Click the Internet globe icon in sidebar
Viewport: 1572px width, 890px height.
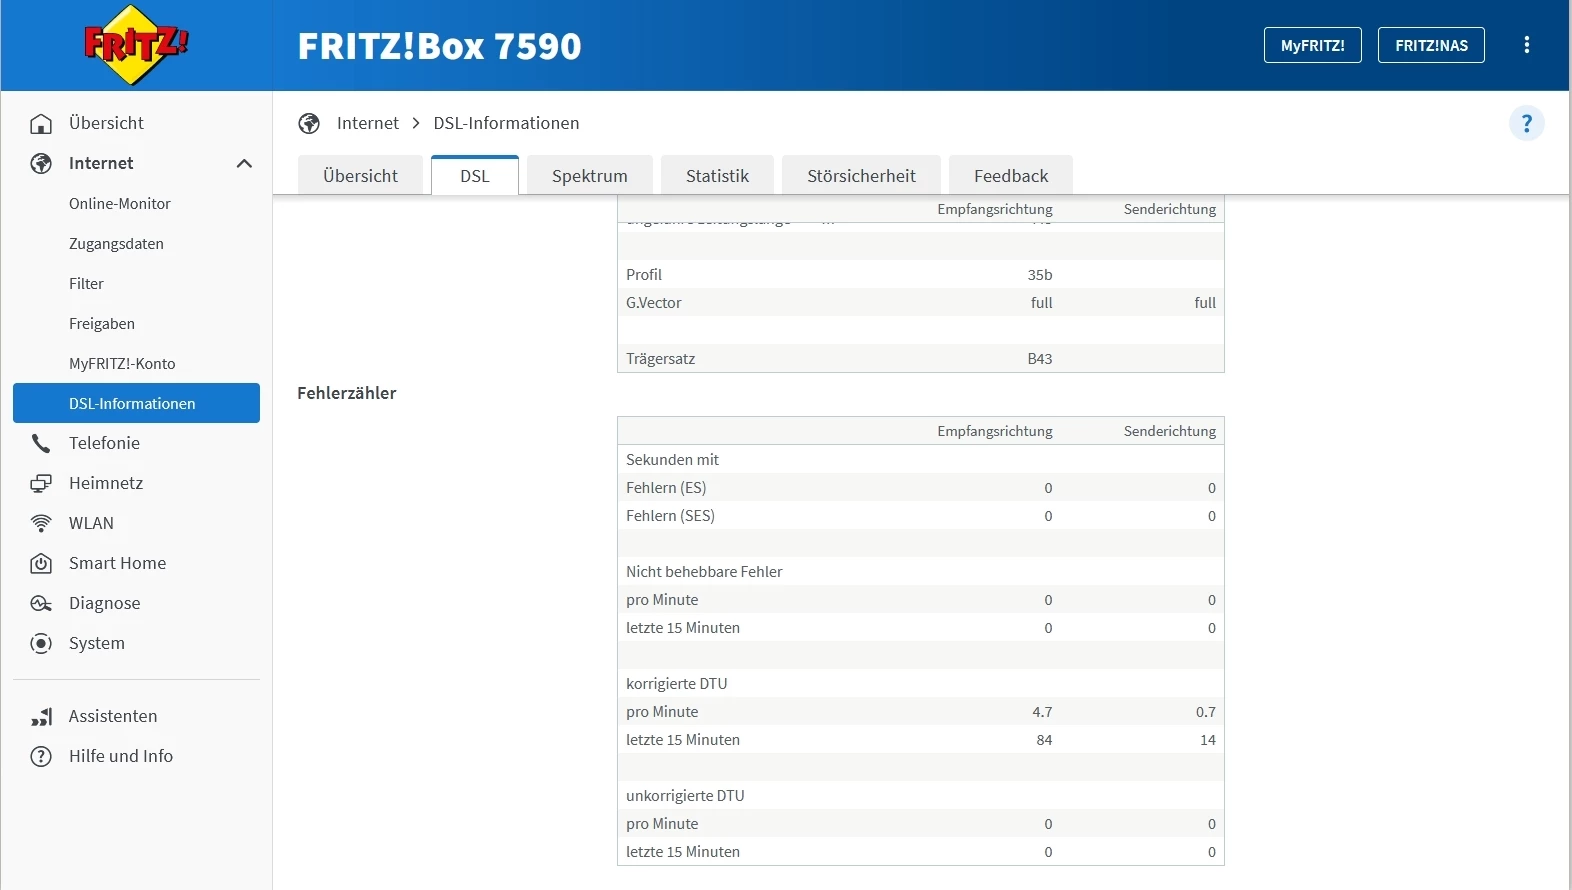coord(41,163)
